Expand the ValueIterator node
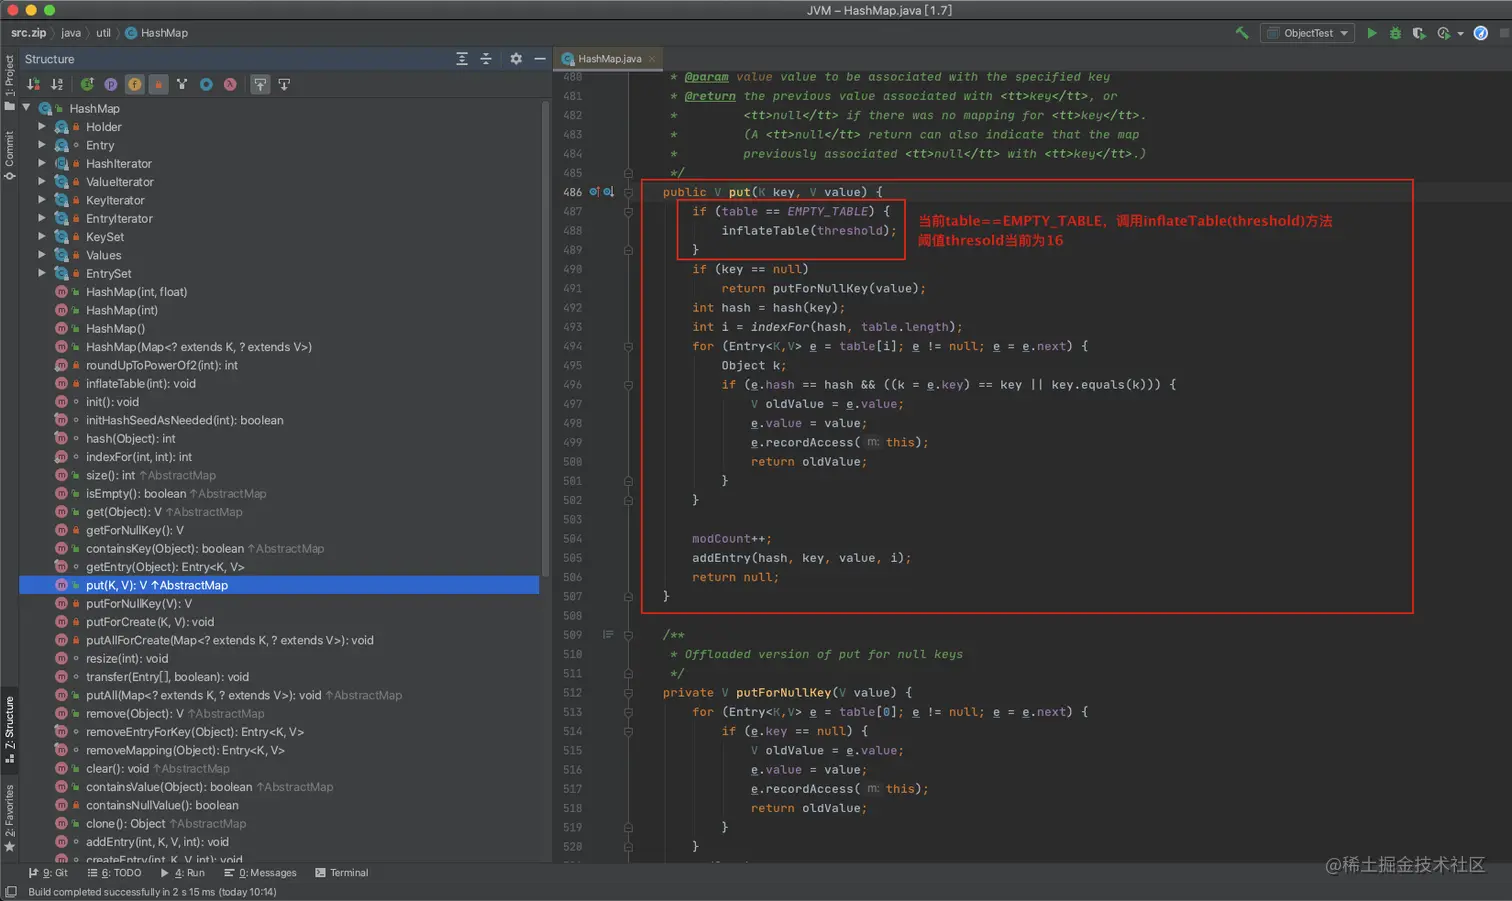The image size is (1512, 901). tap(42, 182)
